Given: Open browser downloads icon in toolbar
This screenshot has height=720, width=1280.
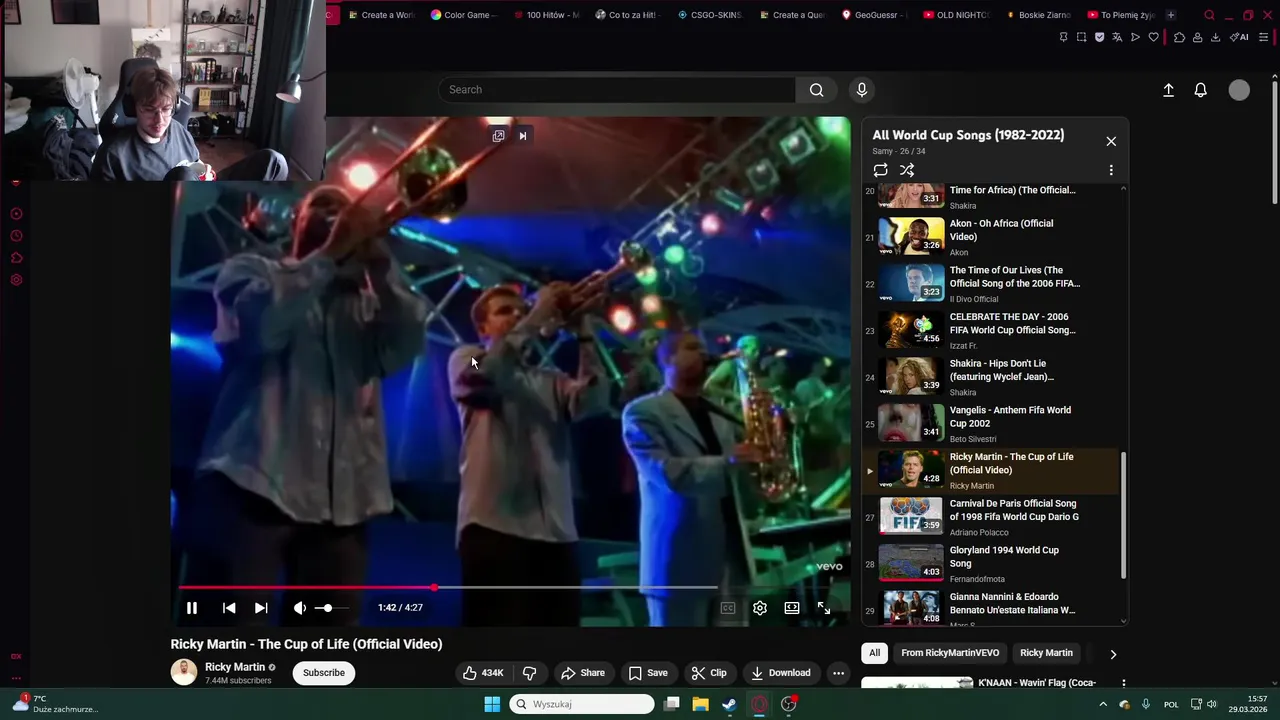Looking at the screenshot, I should point(1215,37).
